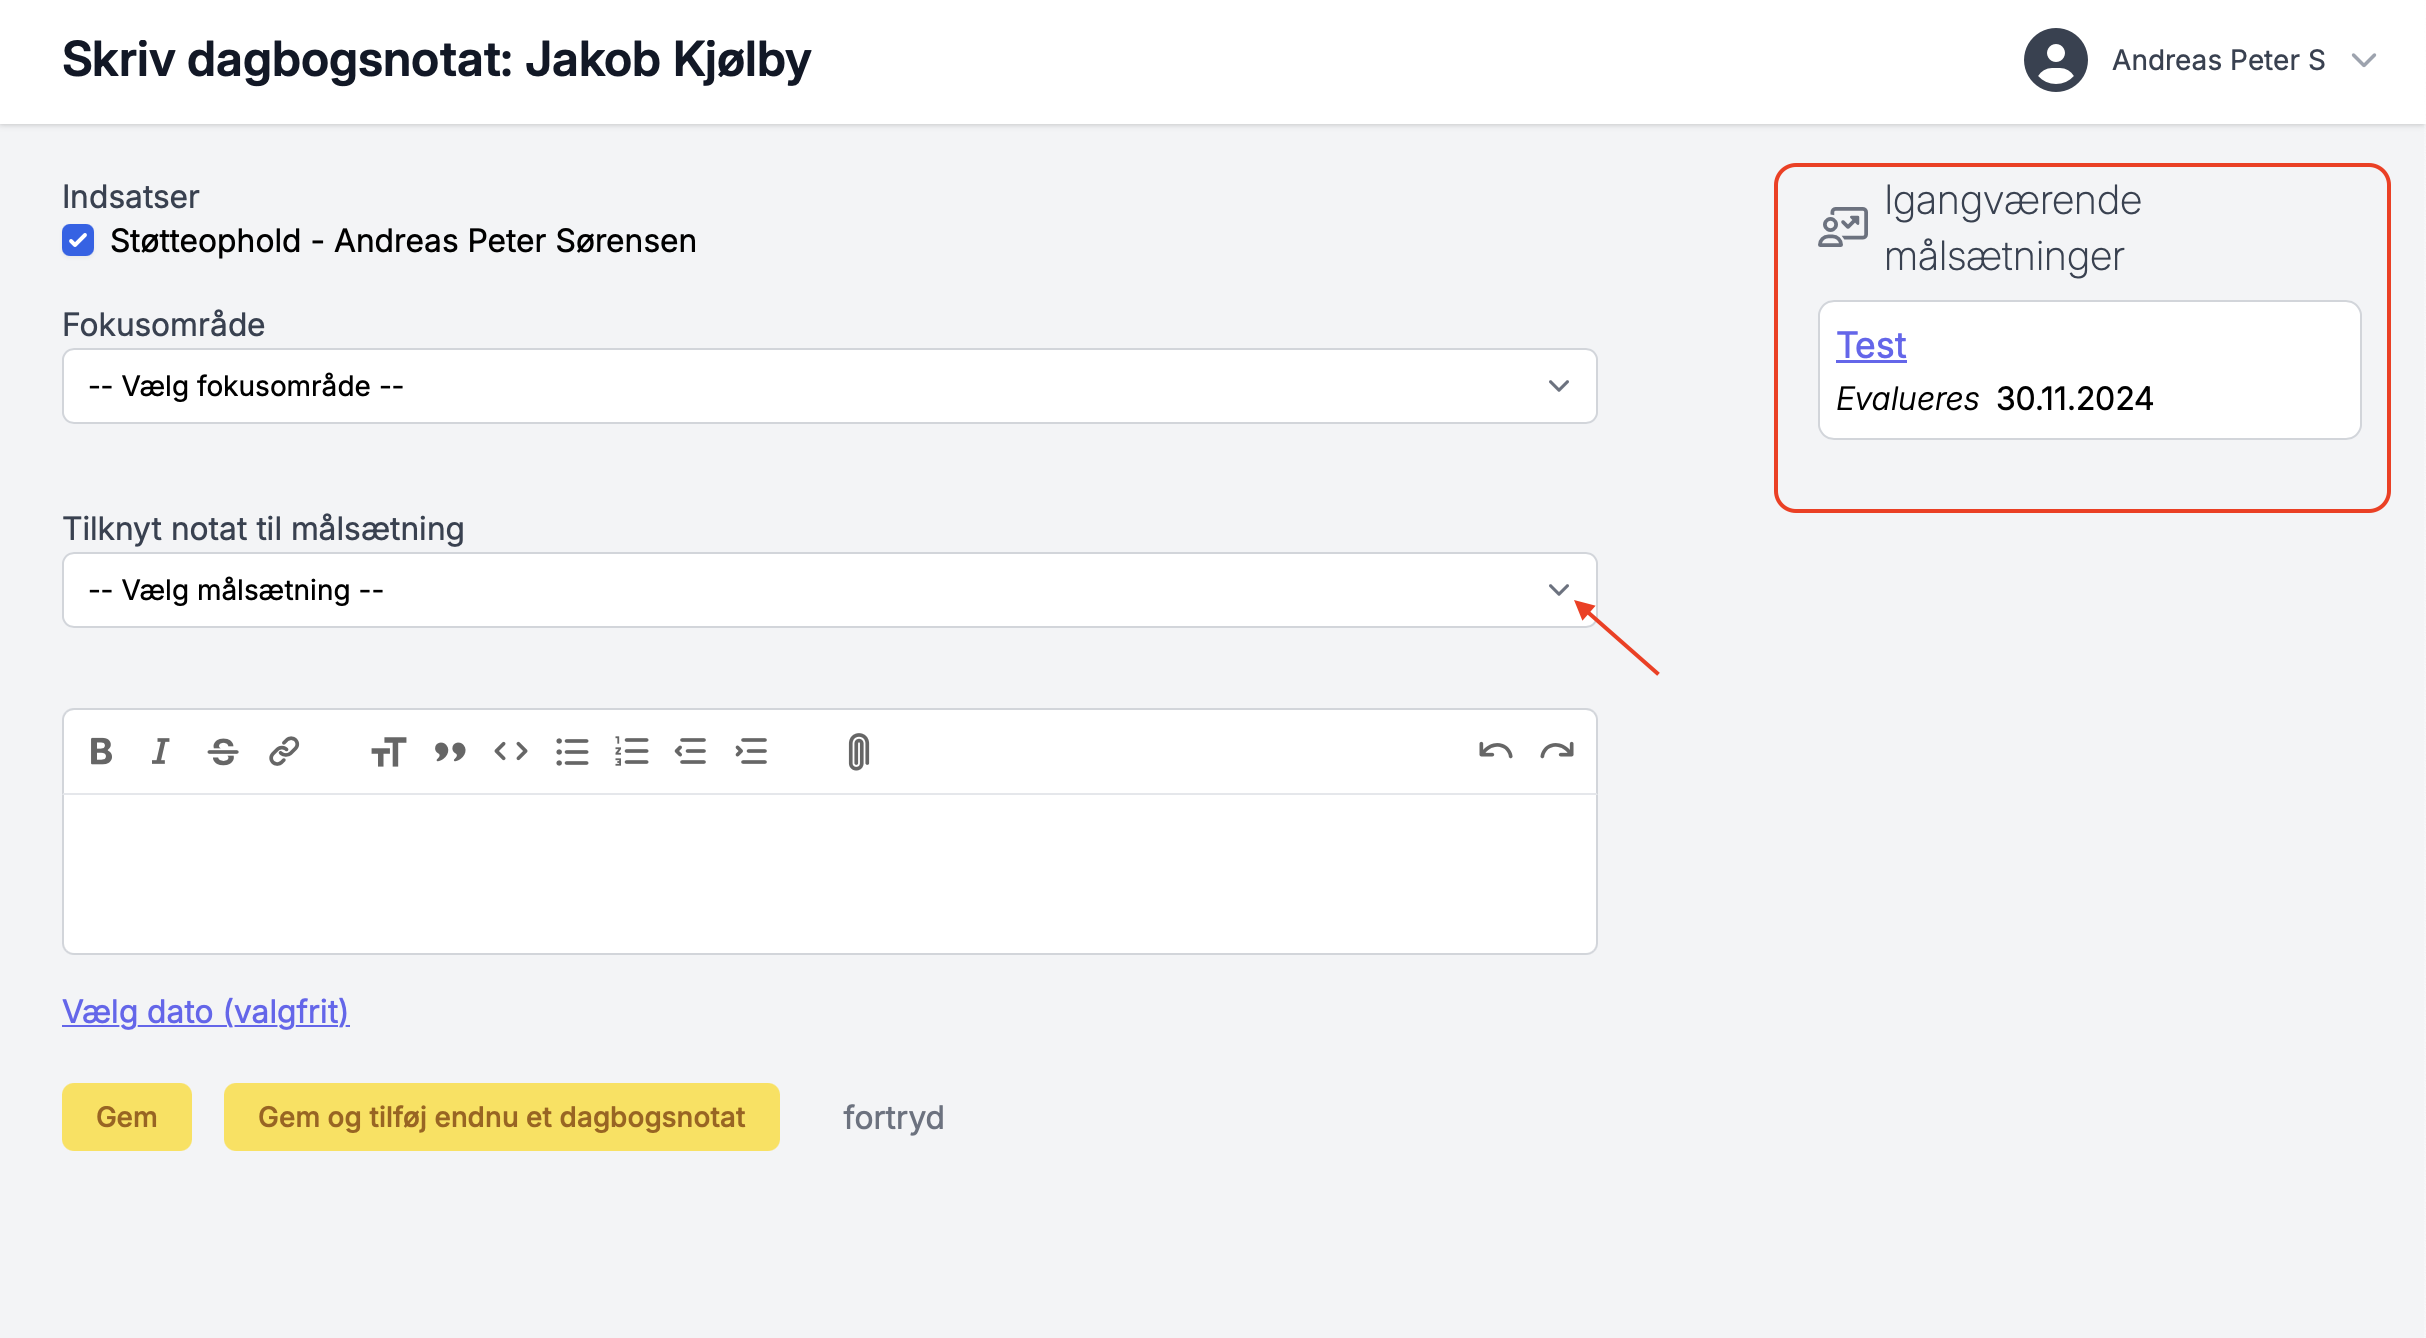Image resolution: width=2426 pixels, height=1338 pixels.
Task: Redo the last editor change
Action: coord(1557,751)
